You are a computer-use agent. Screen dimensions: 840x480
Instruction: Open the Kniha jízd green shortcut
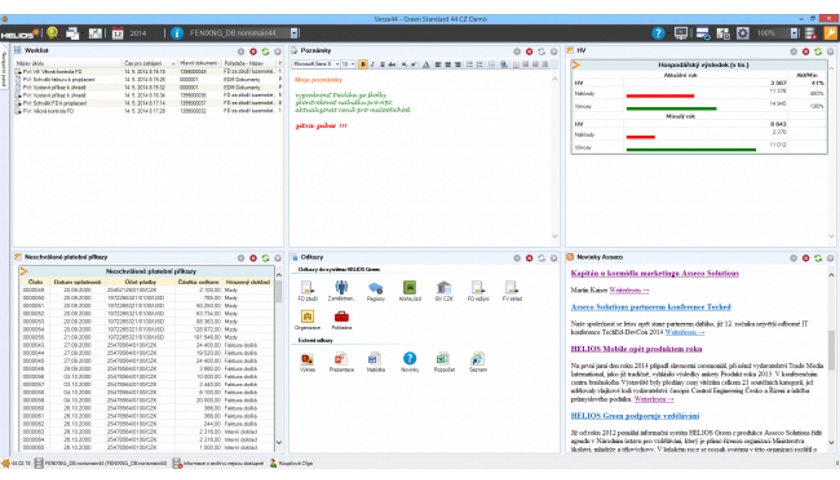tap(410, 291)
